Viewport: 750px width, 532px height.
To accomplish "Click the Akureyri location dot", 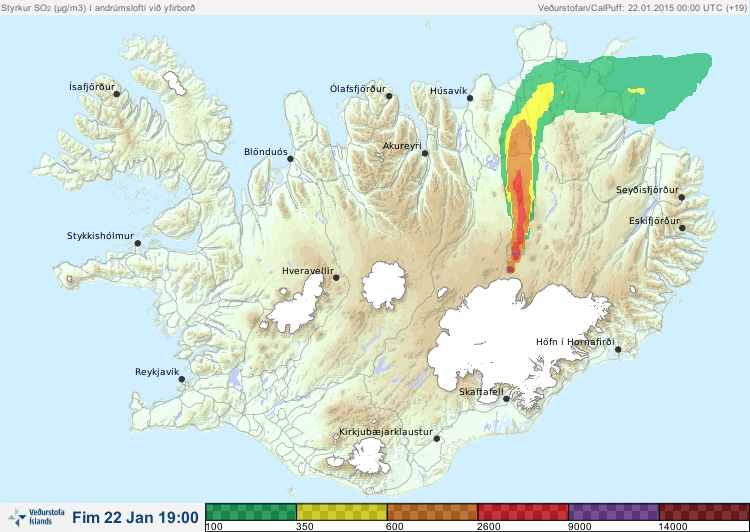I will pyautogui.click(x=425, y=154).
